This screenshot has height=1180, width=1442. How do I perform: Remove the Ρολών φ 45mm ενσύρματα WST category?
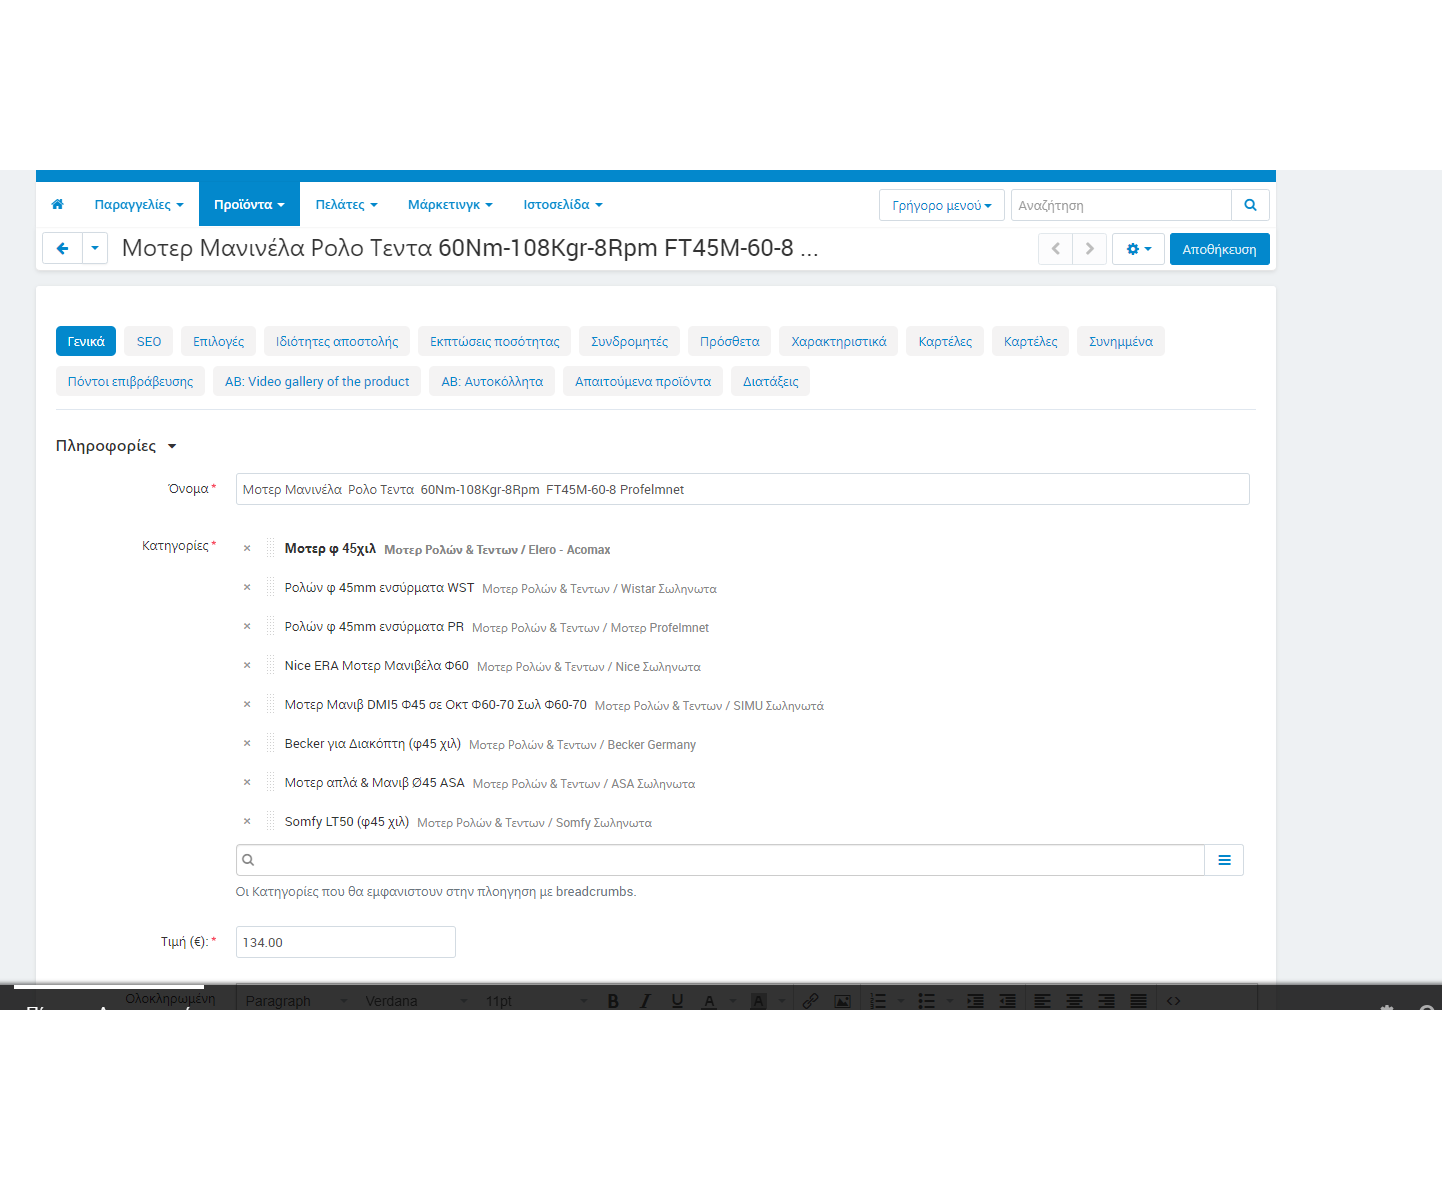pyautogui.click(x=247, y=588)
